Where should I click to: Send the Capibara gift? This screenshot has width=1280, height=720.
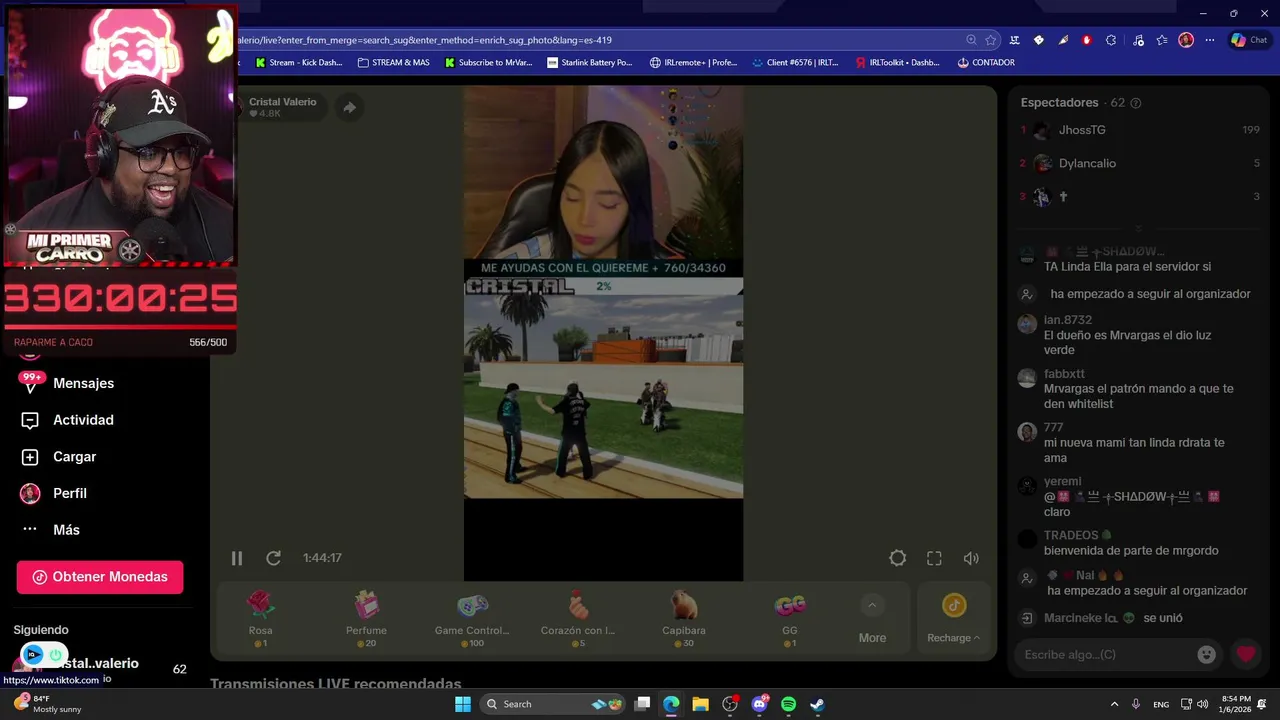point(684,617)
